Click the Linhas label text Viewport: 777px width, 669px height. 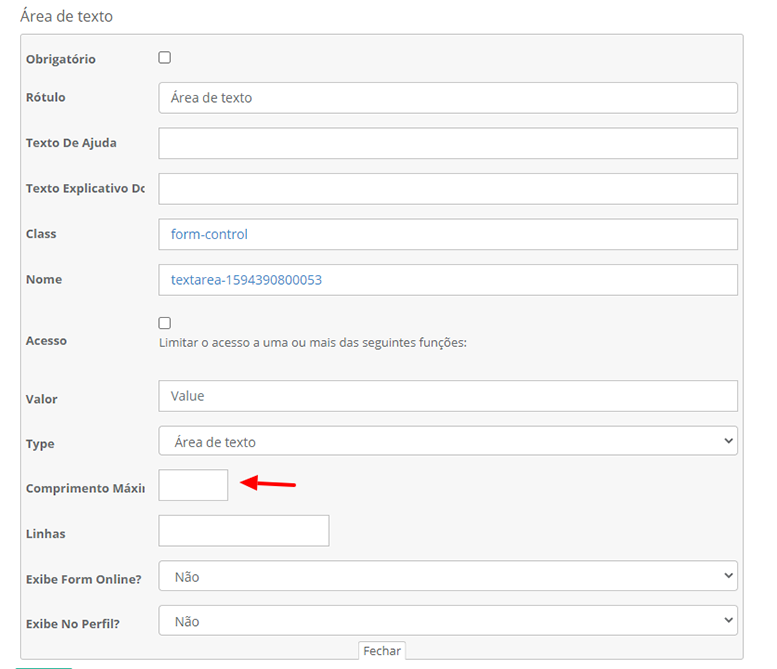click(x=46, y=534)
